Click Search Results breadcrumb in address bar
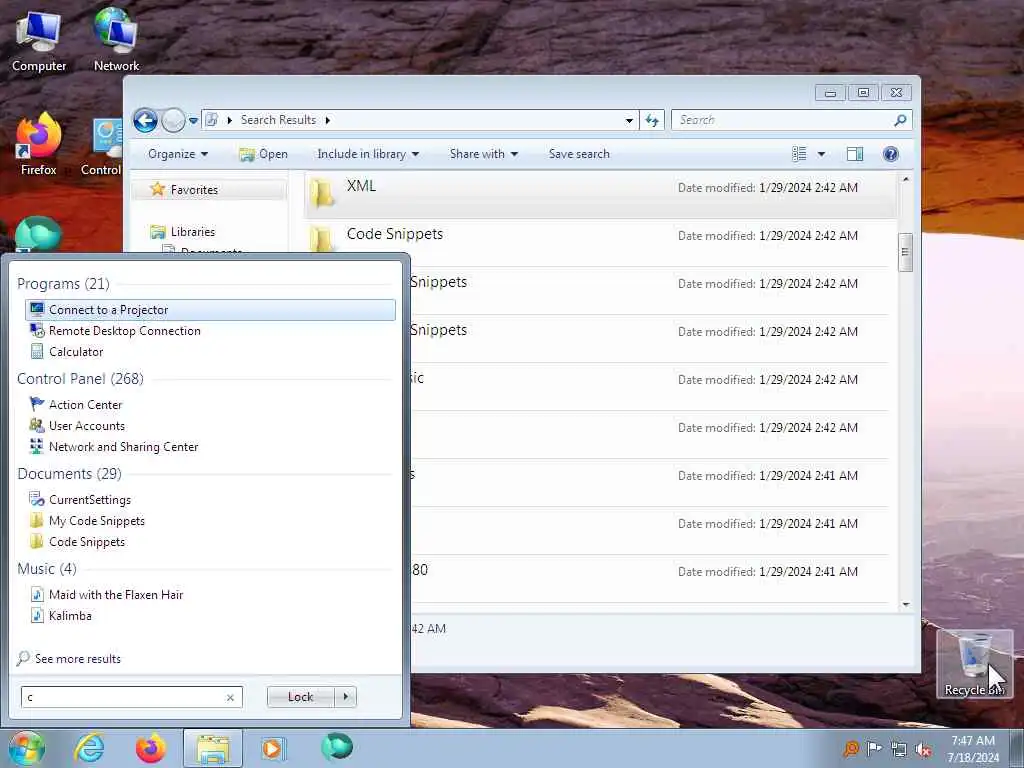Image resolution: width=1024 pixels, height=768 pixels. click(x=278, y=120)
